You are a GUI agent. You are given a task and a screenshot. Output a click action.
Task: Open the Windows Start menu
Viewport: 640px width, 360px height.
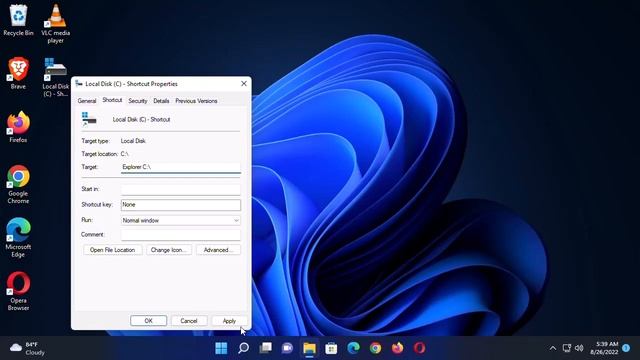(221, 348)
